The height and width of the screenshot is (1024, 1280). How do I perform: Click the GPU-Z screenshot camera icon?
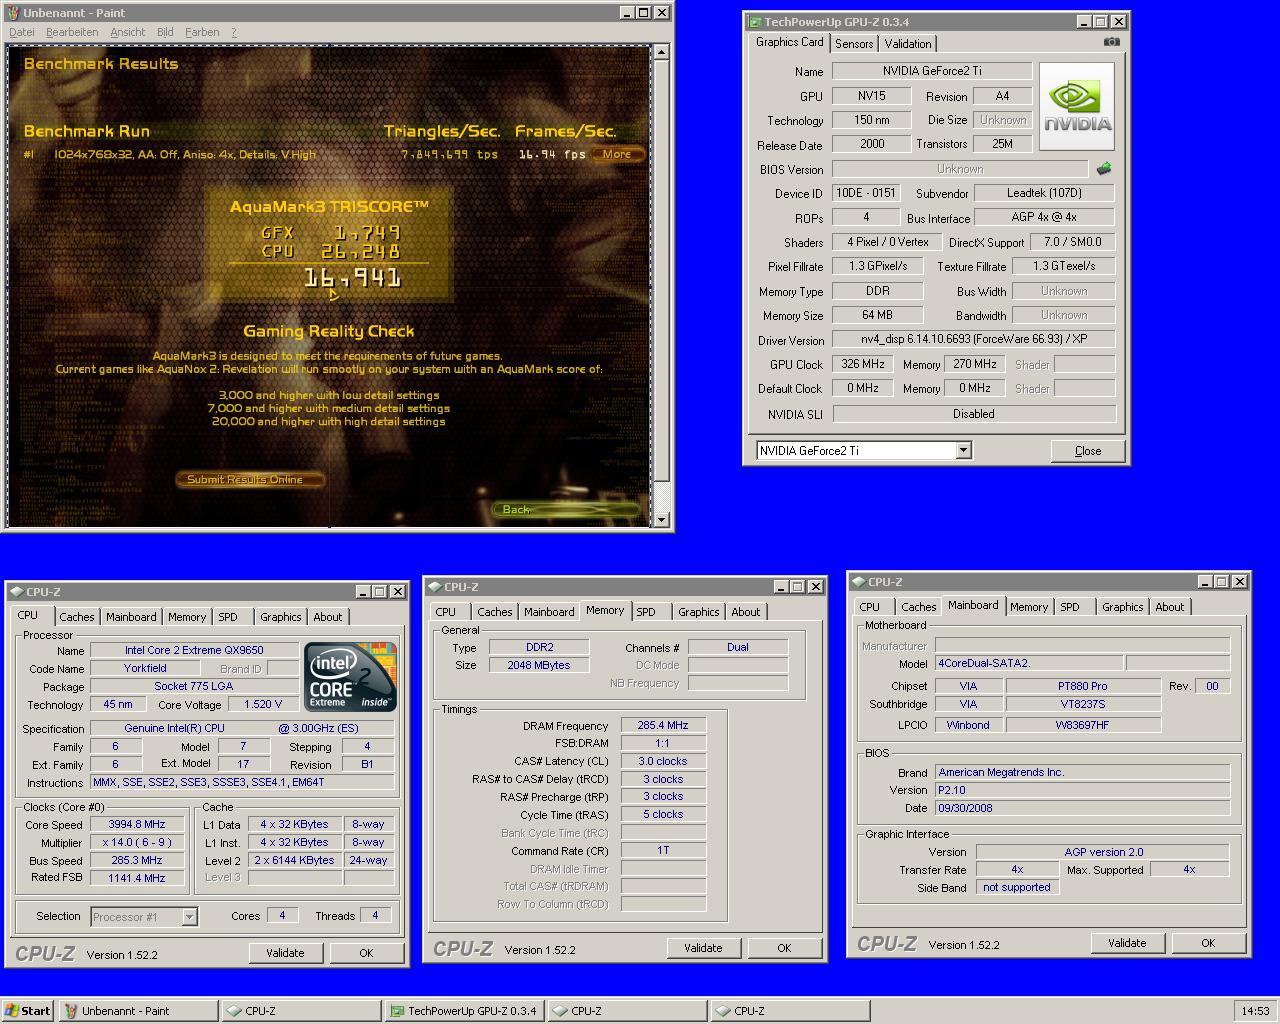click(1111, 42)
